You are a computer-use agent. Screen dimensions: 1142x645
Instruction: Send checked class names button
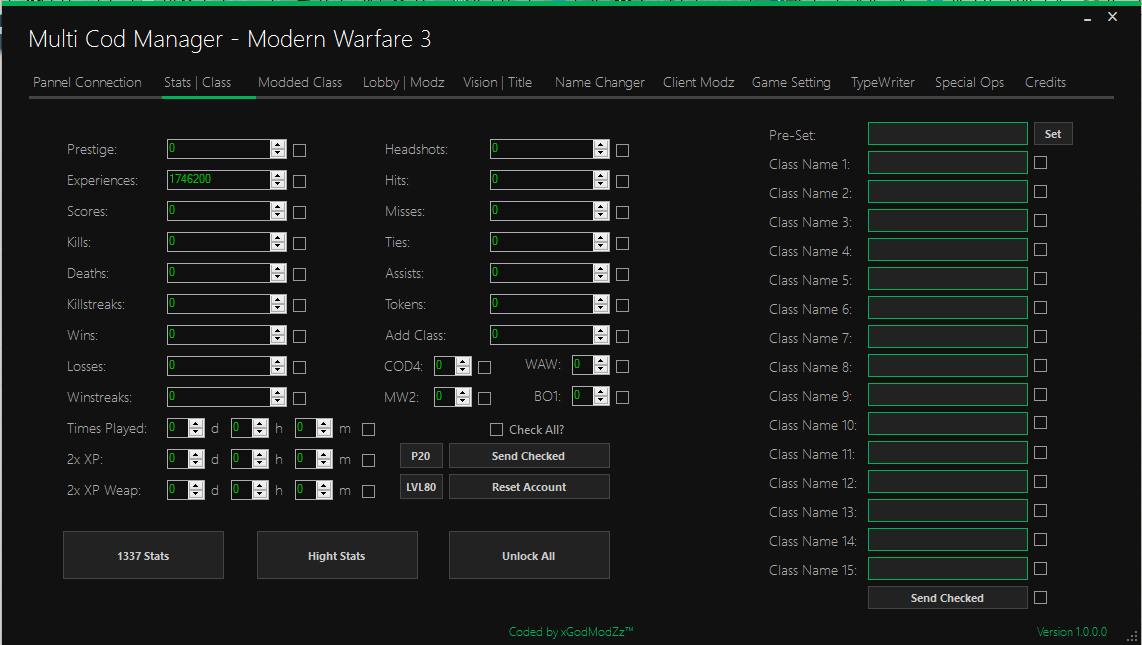point(948,598)
